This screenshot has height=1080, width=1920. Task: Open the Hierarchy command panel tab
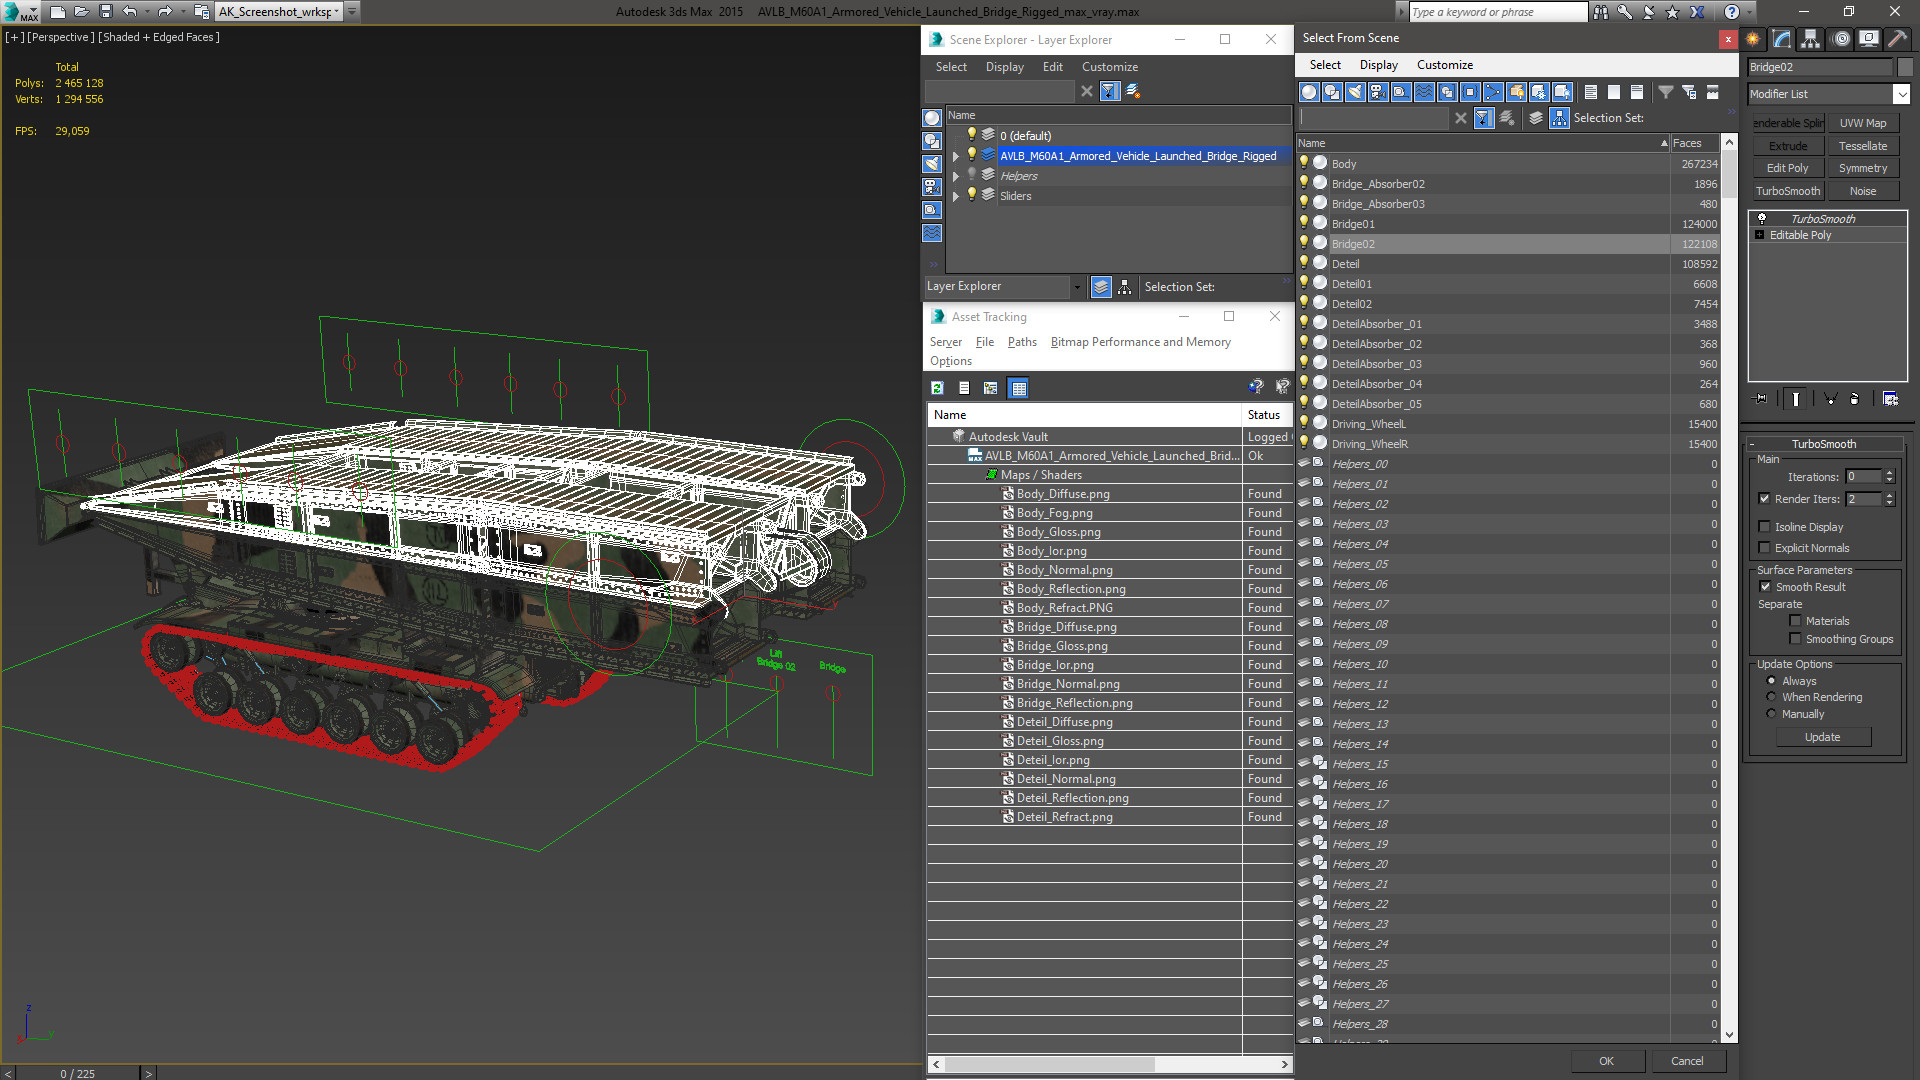1810,39
